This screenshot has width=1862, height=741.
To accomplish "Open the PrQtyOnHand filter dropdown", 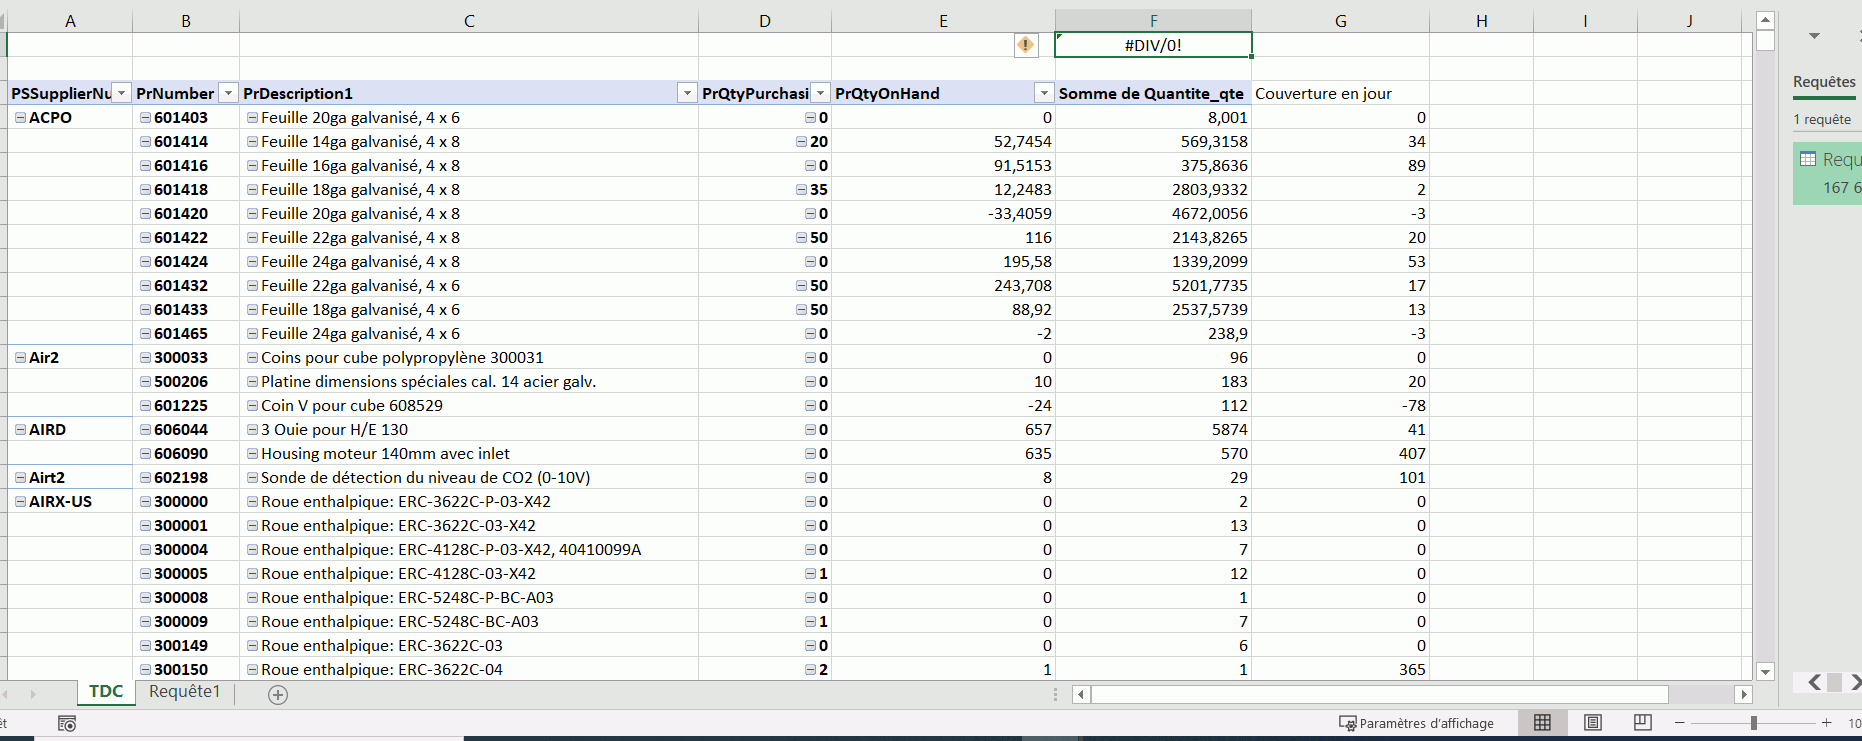I will (1044, 93).
